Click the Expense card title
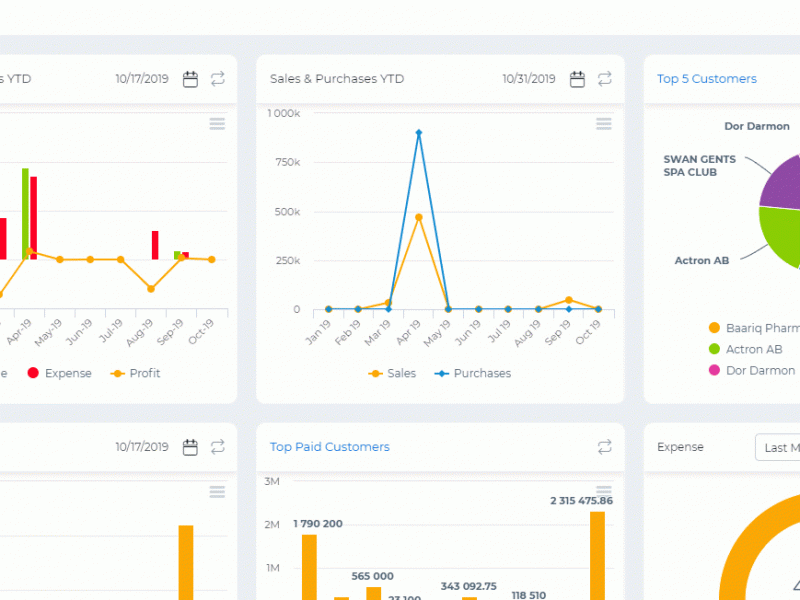This screenshot has width=800, height=600. 680,447
